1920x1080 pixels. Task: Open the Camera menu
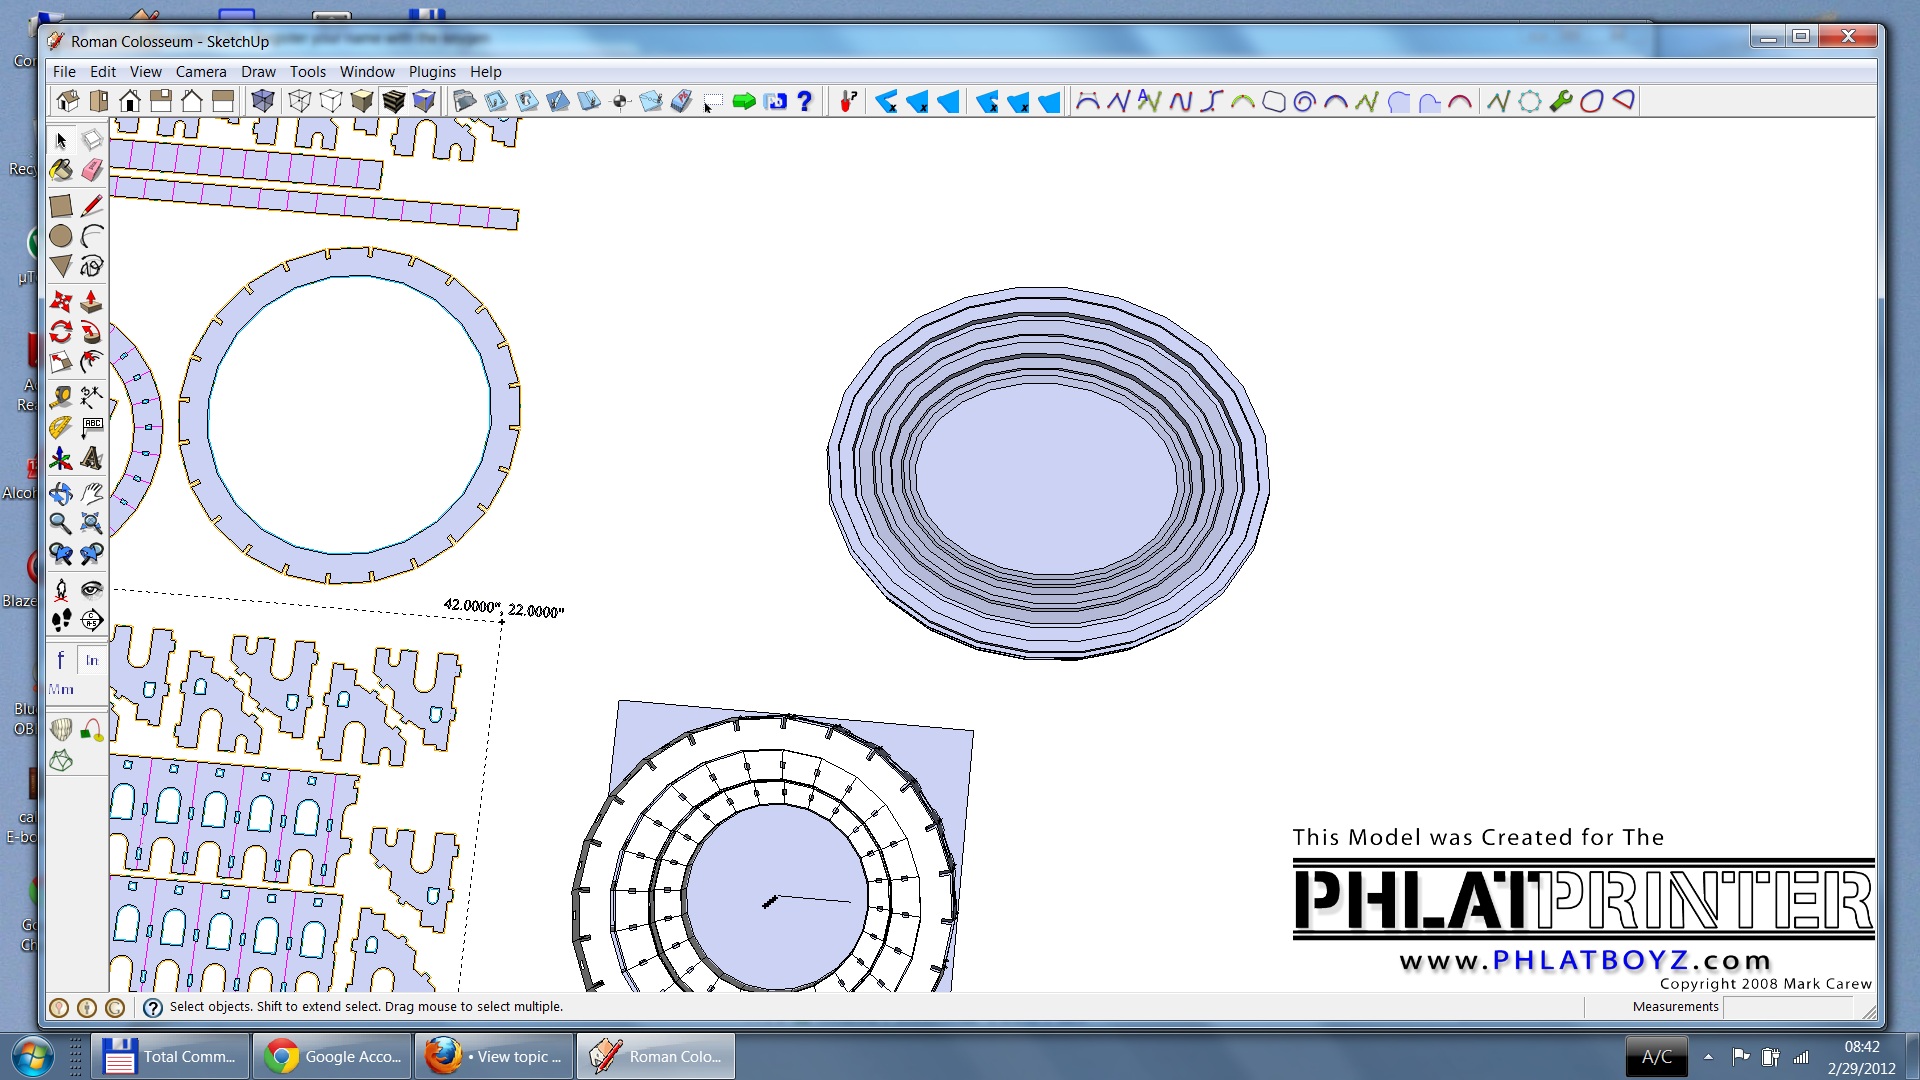pyautogui.click(x=201, y=72)
